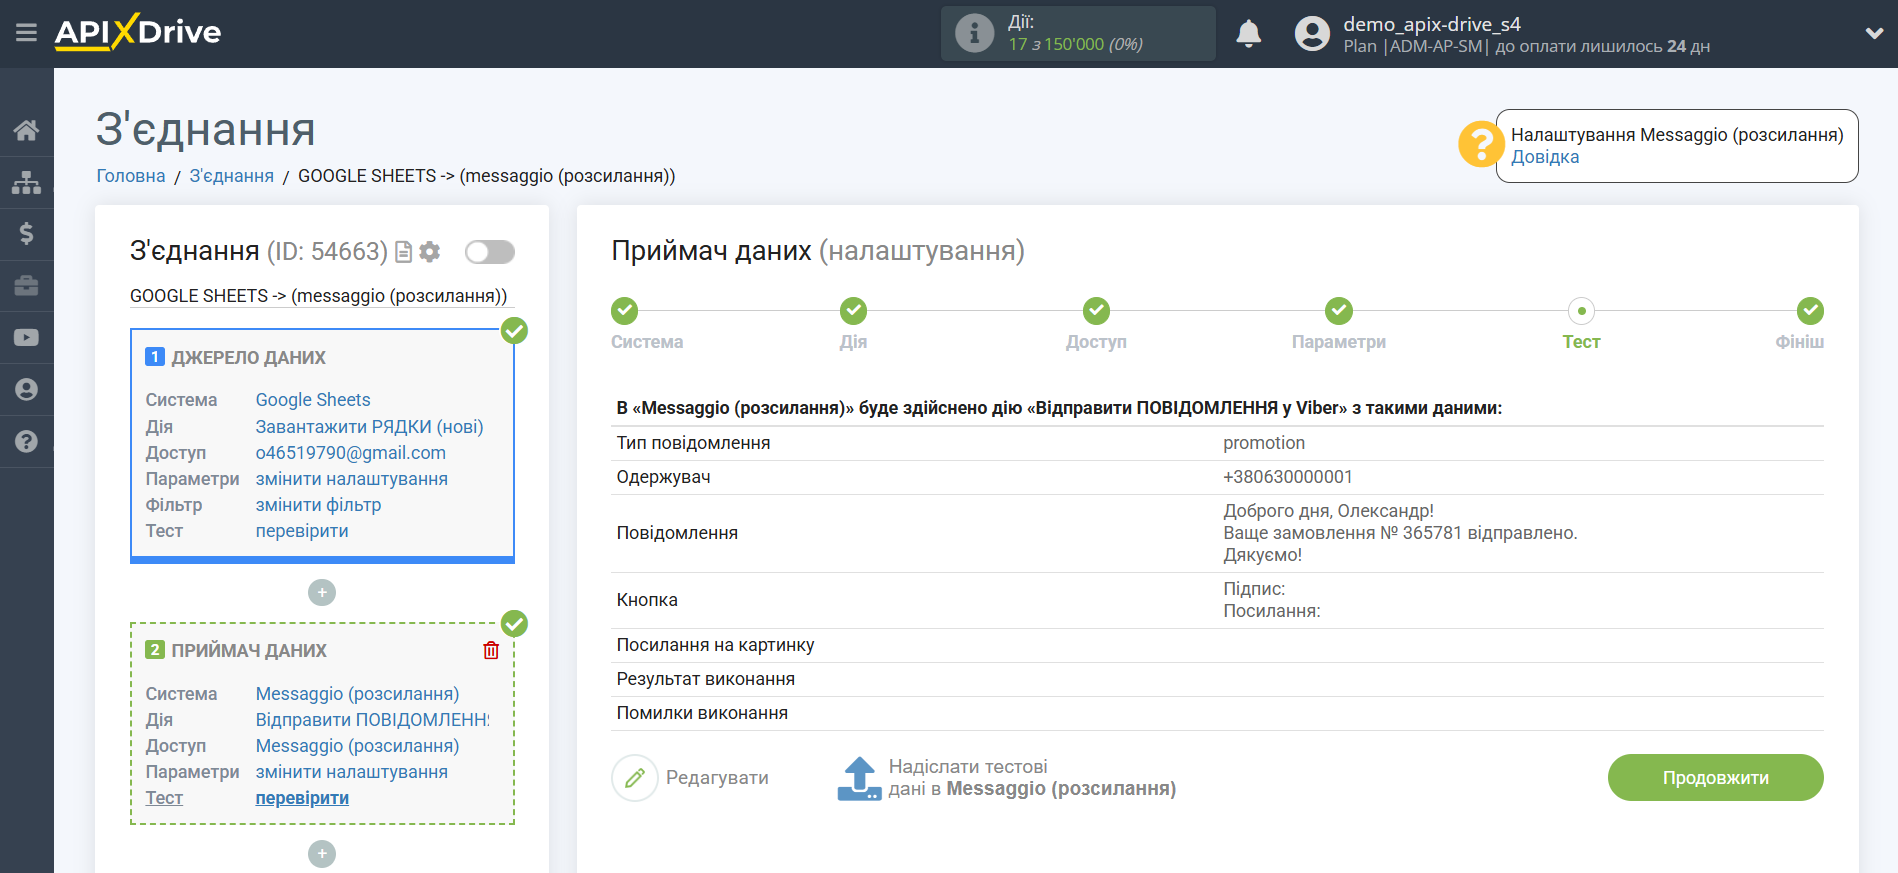Open the connections sitemap sidebar icon

point(27,182)
